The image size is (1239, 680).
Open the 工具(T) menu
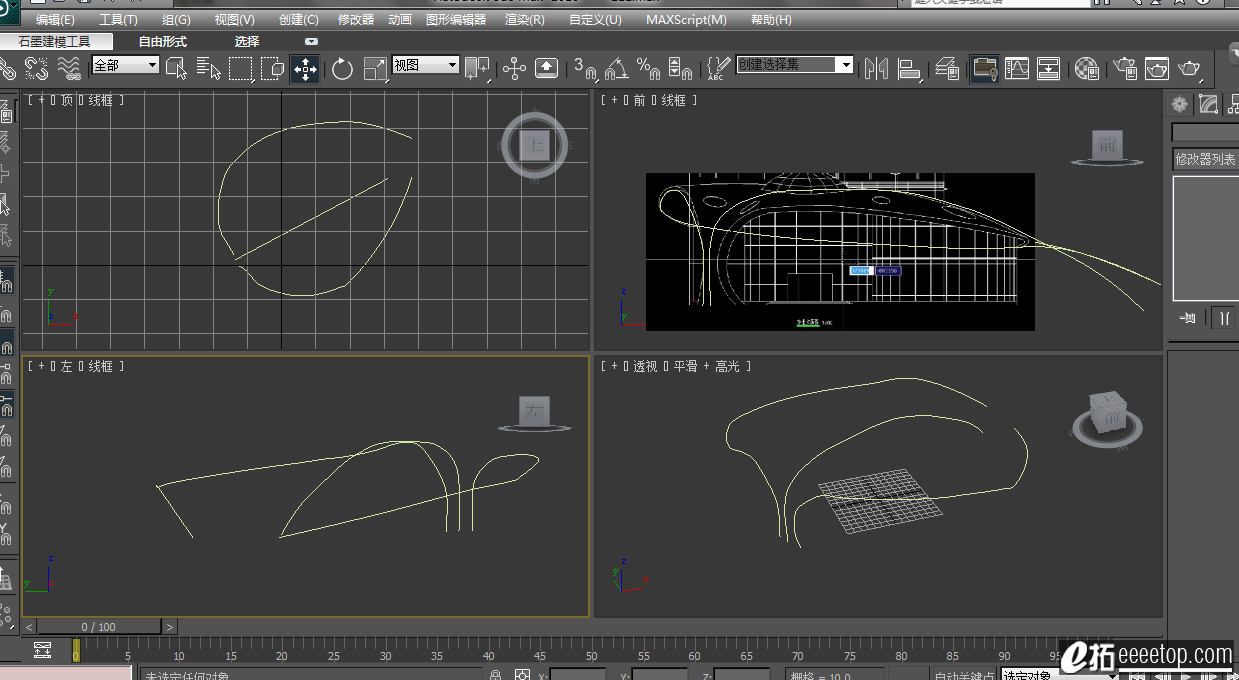coord(118,19)
